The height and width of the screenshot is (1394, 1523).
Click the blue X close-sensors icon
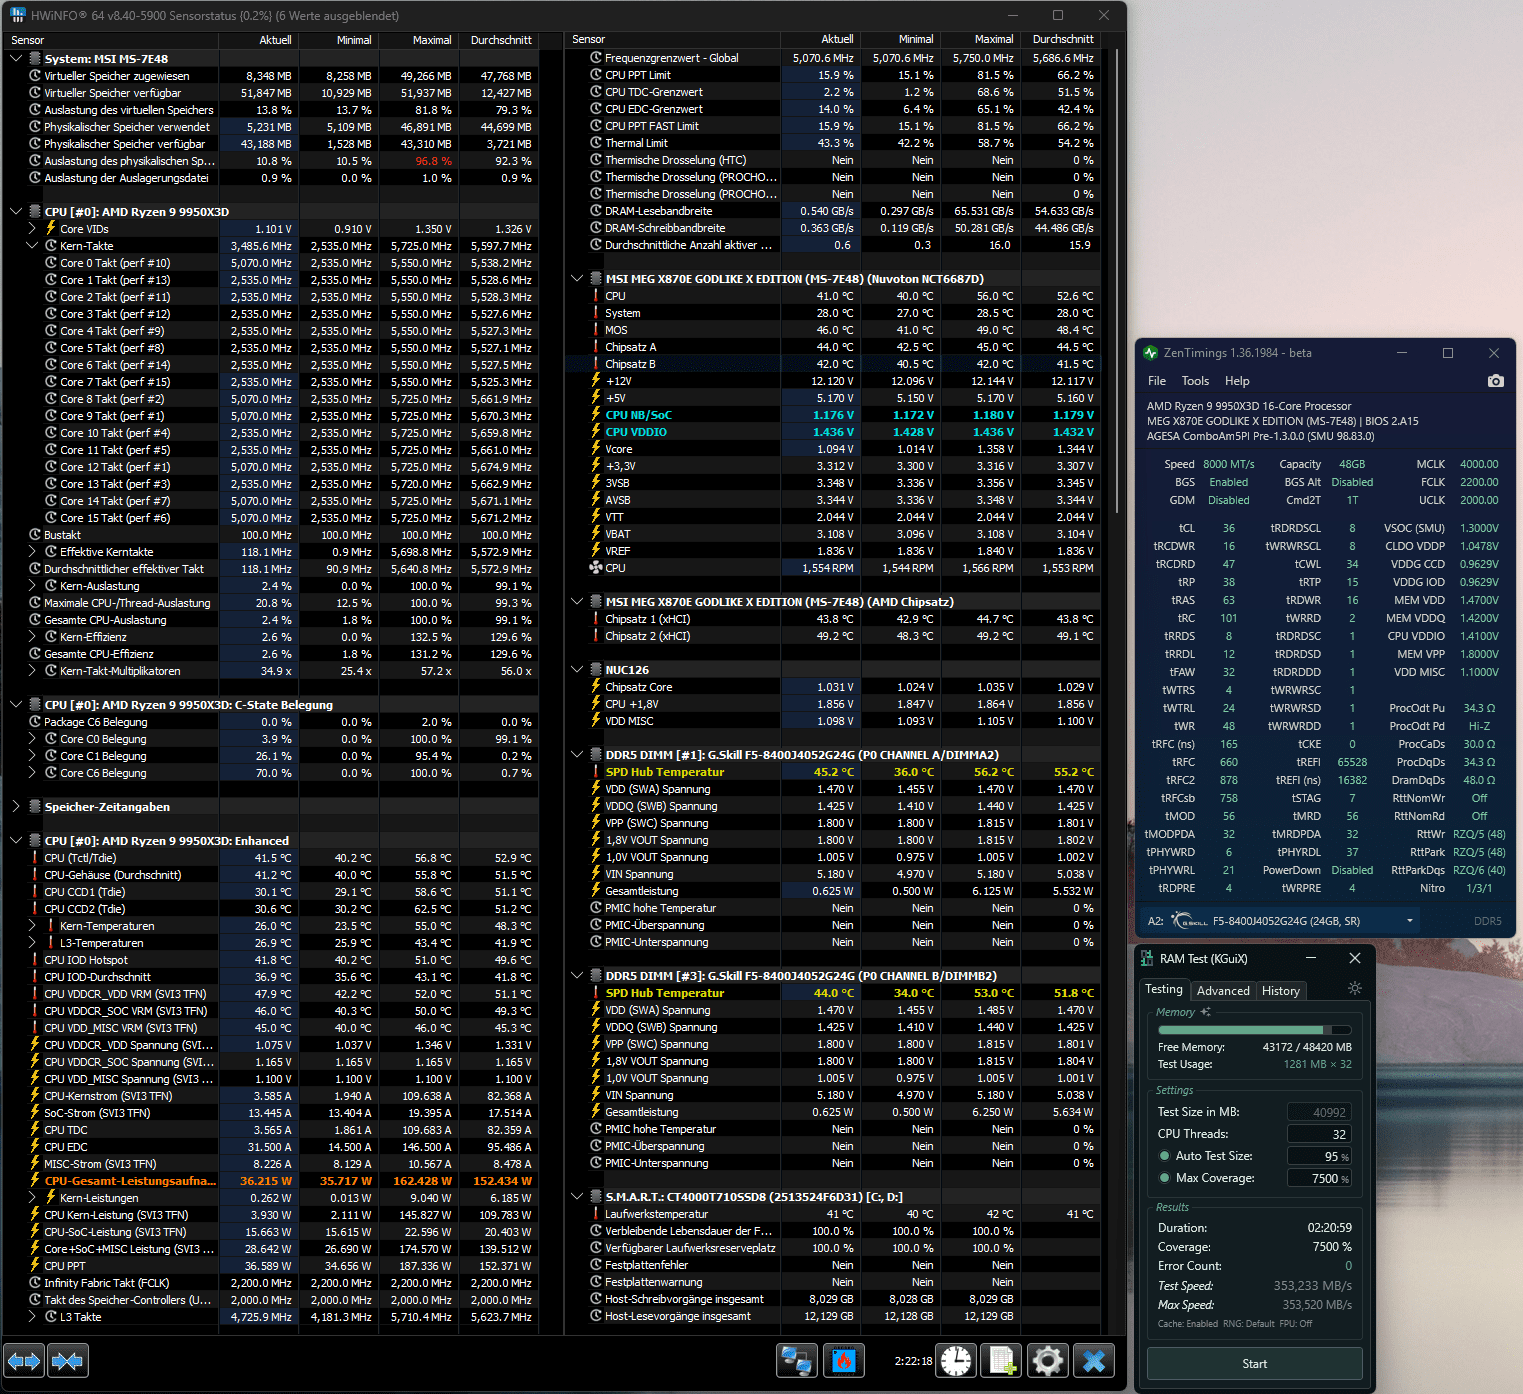pos(1094,1361)
